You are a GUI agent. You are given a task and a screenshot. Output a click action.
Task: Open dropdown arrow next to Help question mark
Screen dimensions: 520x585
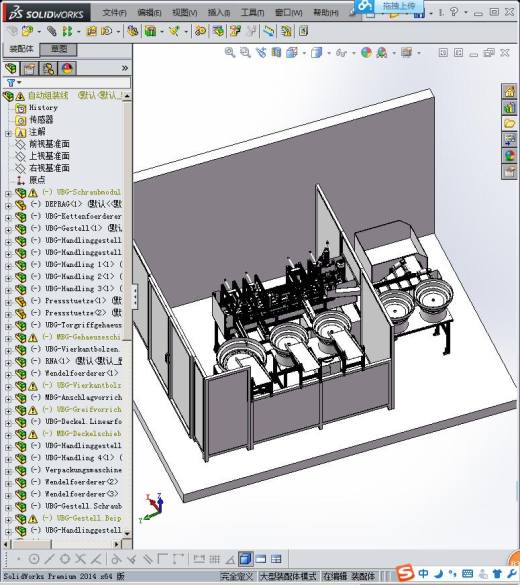(x=466, y=12)
